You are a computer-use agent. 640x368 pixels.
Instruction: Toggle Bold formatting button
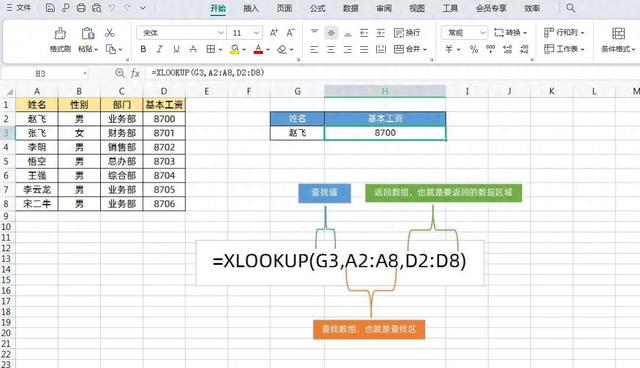pos(143,49)
